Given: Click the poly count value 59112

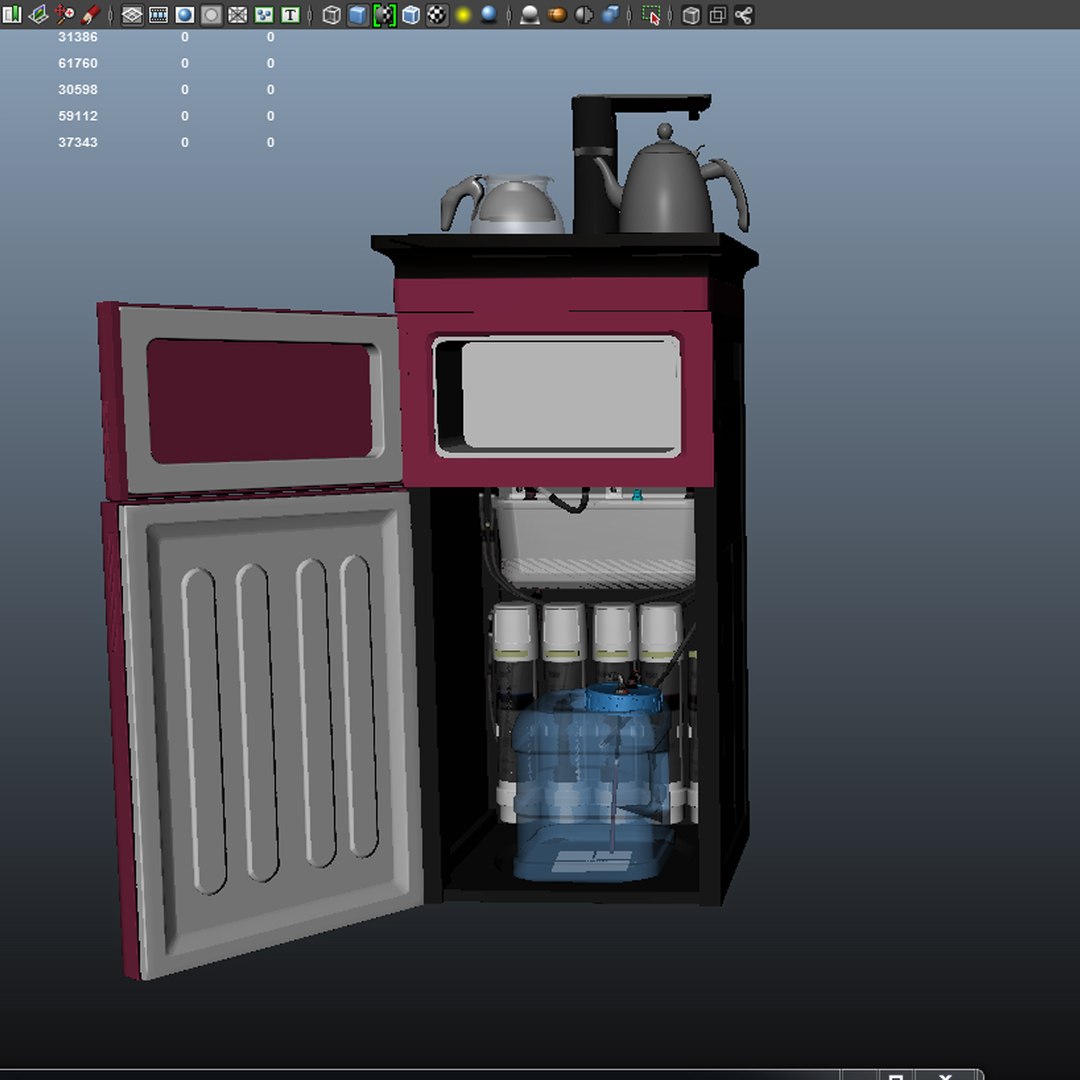Looking at the screenshot, I should [x=78, y=116].
